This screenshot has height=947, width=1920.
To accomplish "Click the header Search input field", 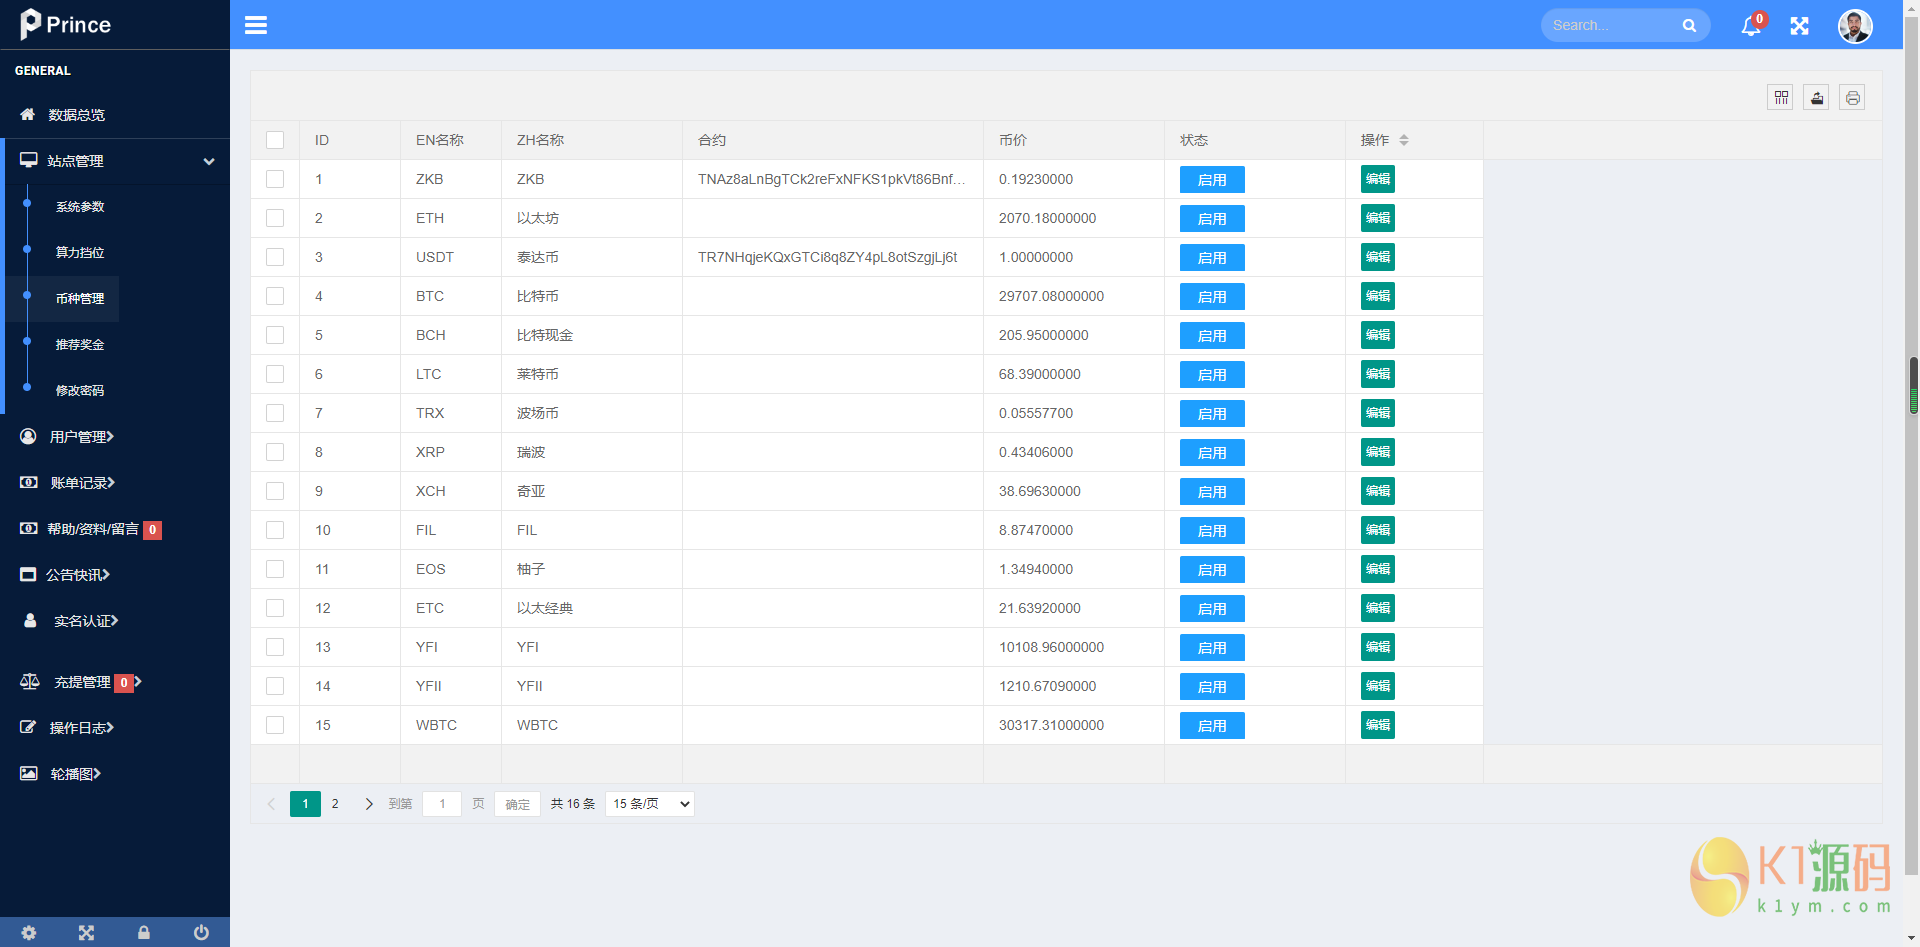I will (1610, 26).
